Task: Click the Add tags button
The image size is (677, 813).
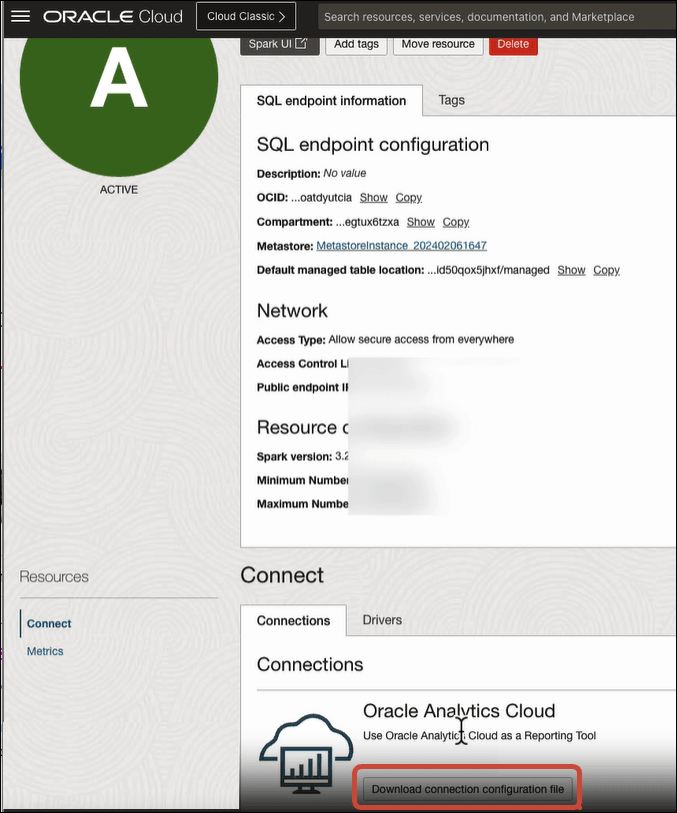Action: (355, 43)
